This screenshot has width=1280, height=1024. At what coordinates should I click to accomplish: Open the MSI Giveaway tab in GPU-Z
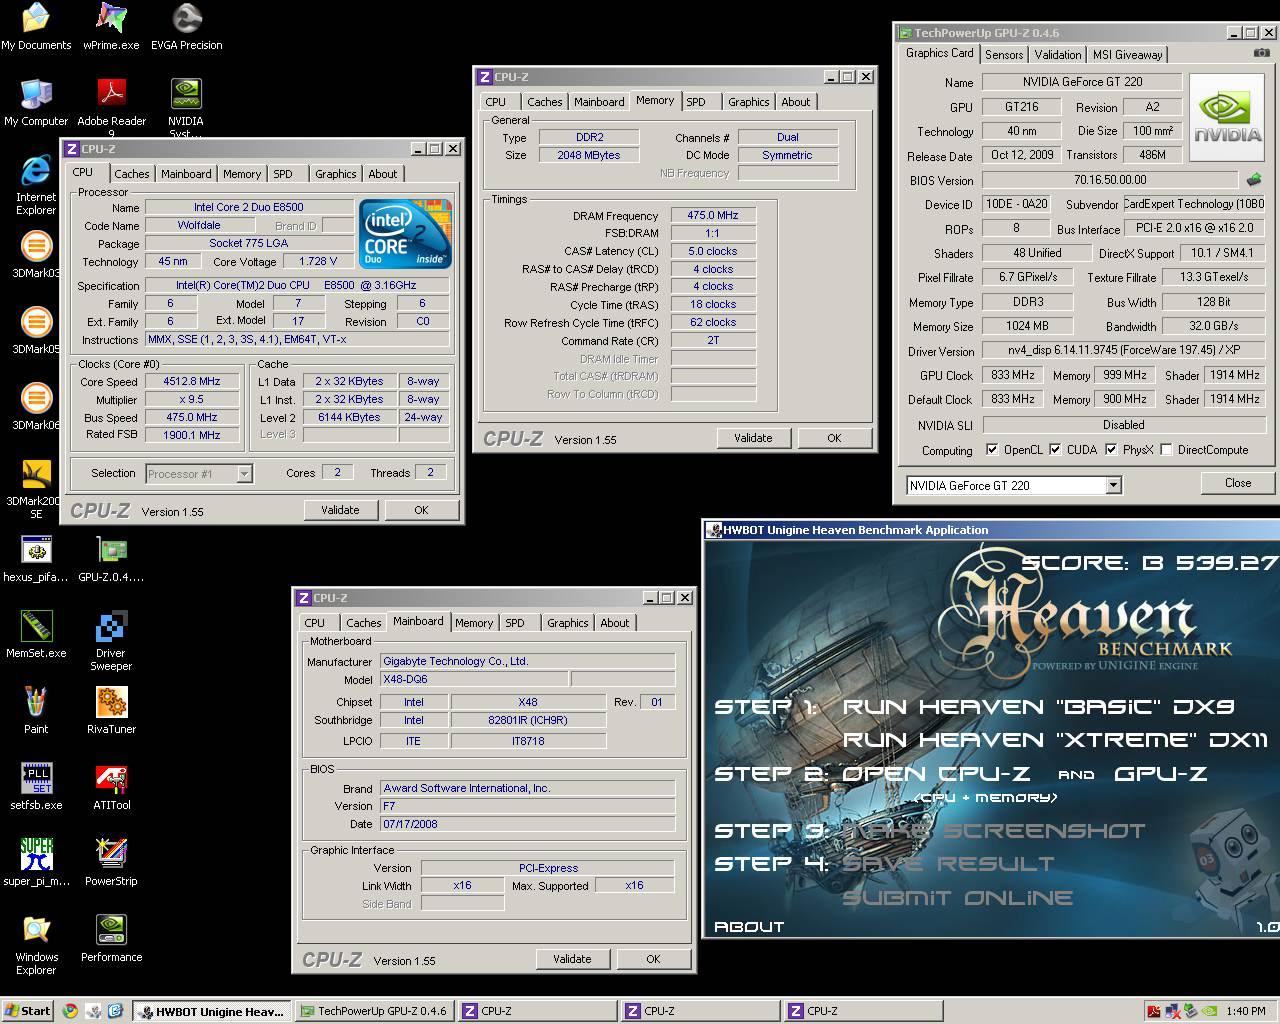[1127, 55]
